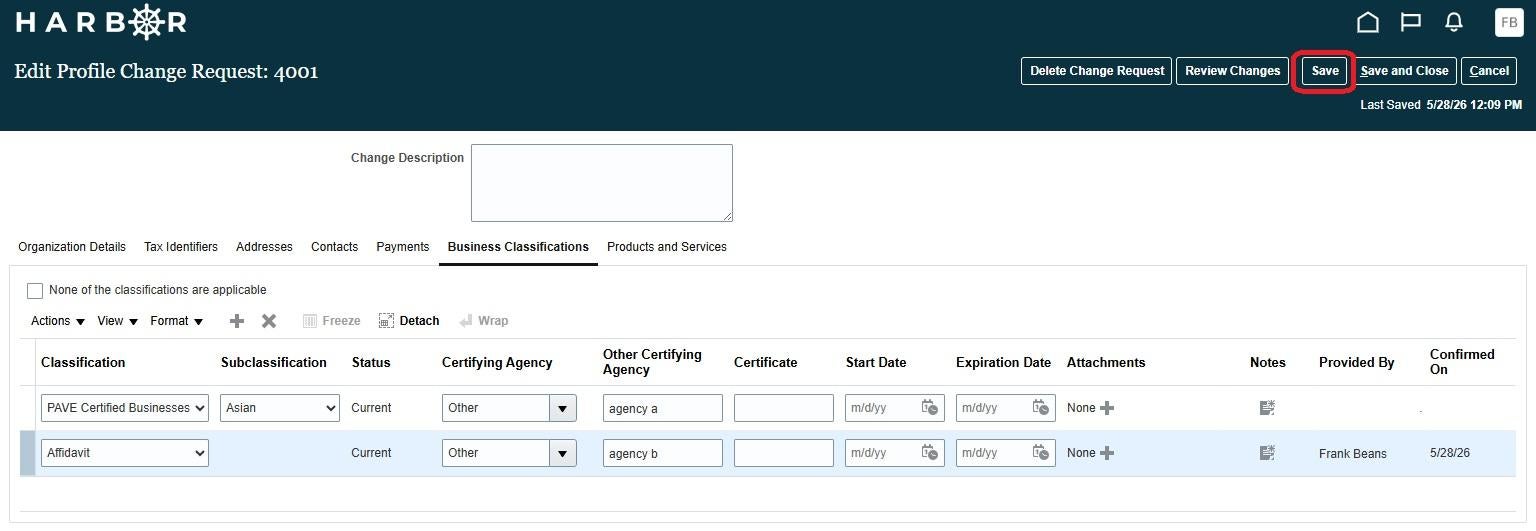Click Certificate field in PAVE row
This screenshot has height=531, width=1536.
(x=784, y=408)
